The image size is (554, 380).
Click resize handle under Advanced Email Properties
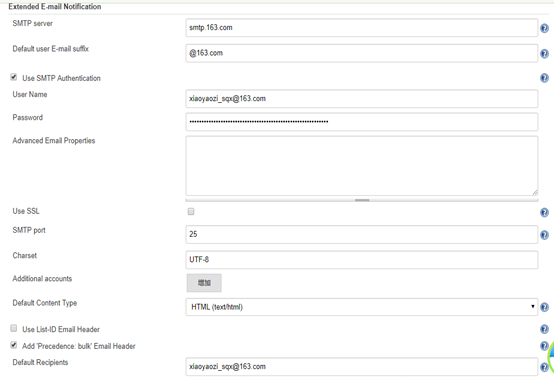(x=362, y=200)
